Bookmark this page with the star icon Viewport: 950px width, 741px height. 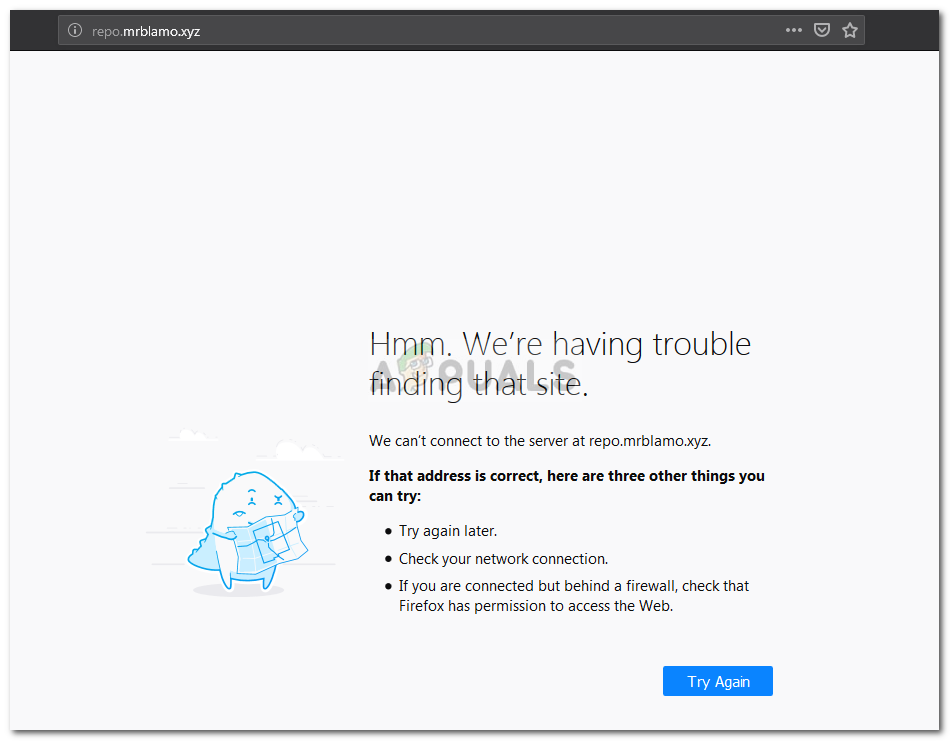(849, 30)
